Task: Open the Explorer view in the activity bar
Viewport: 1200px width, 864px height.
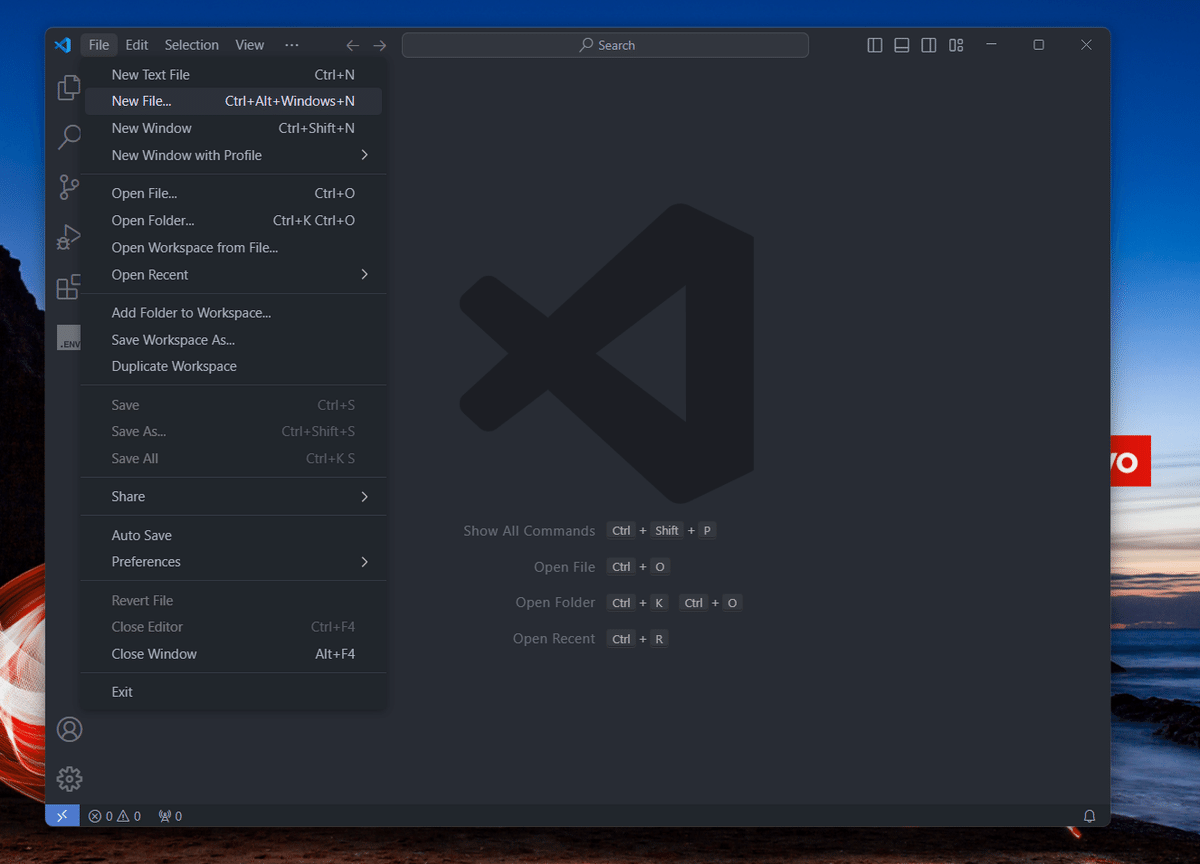Action: [69, 87]
